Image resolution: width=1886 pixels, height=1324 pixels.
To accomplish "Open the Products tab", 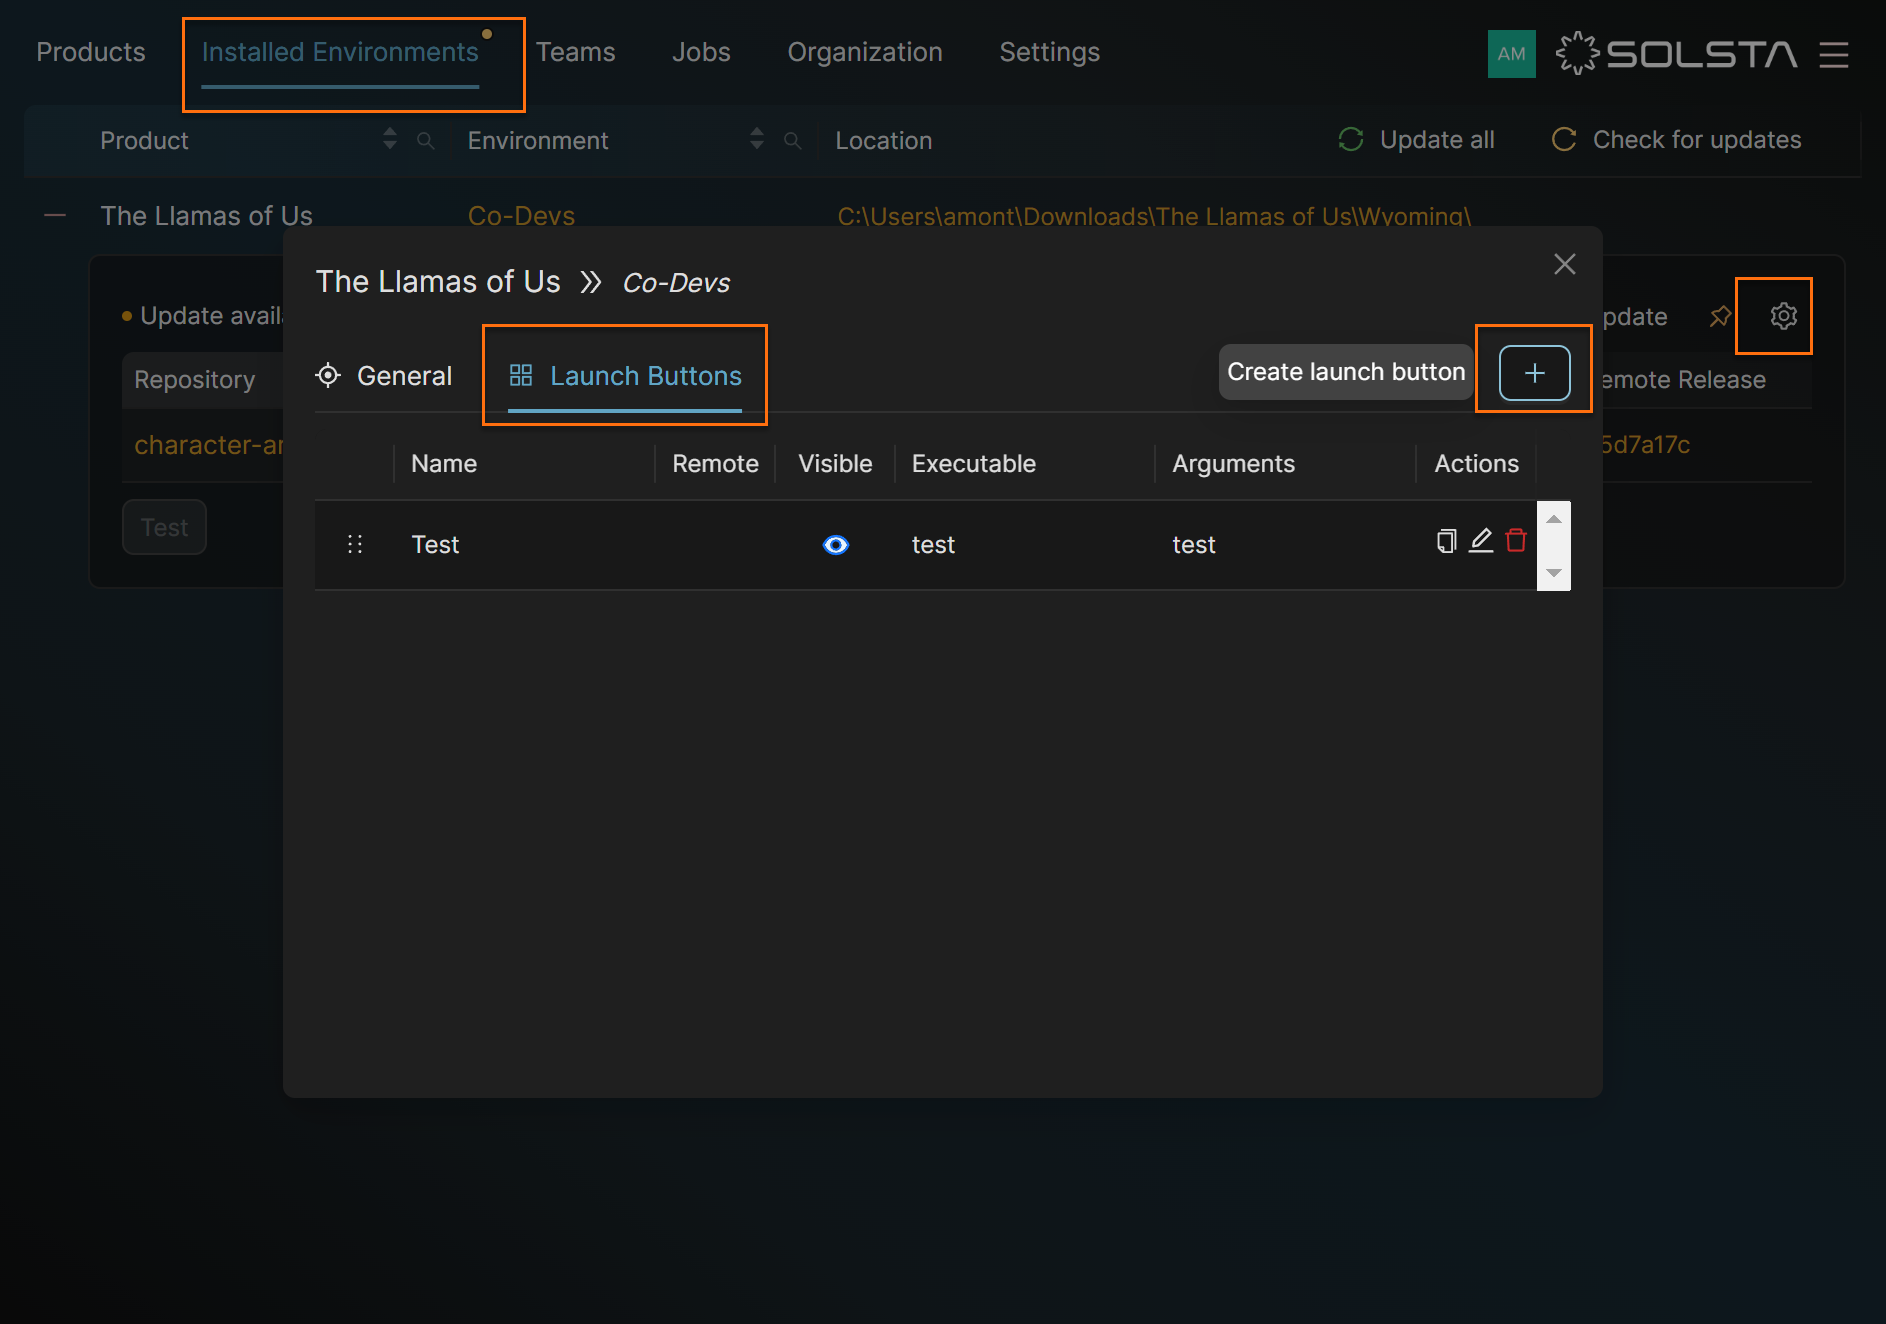I will point(91,52).
